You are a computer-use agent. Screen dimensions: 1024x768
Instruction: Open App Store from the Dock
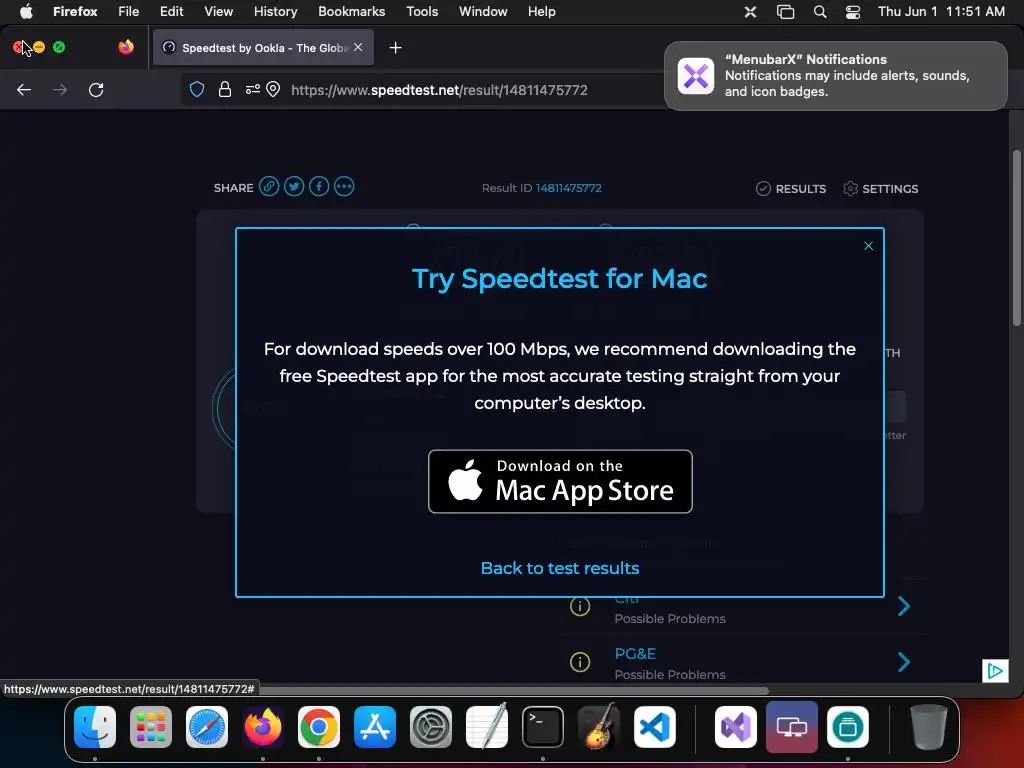[375, 727]
